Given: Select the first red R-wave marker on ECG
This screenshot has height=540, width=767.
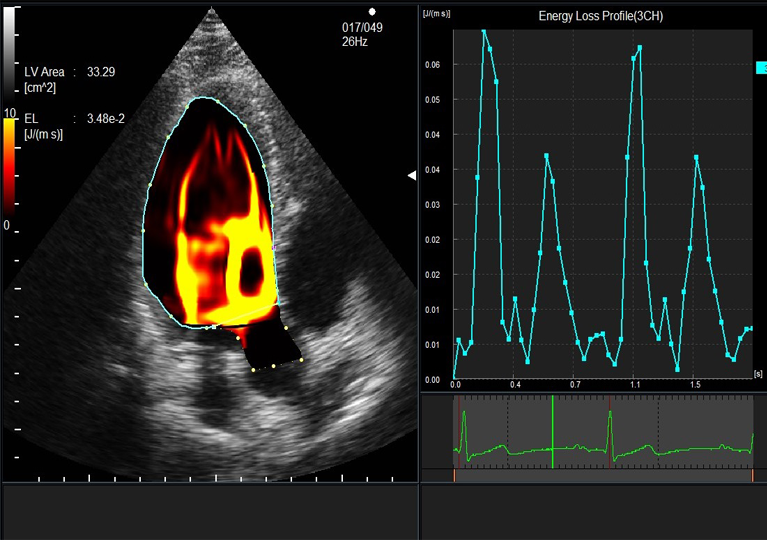Looking at the screenshot, I should point(459,431).
